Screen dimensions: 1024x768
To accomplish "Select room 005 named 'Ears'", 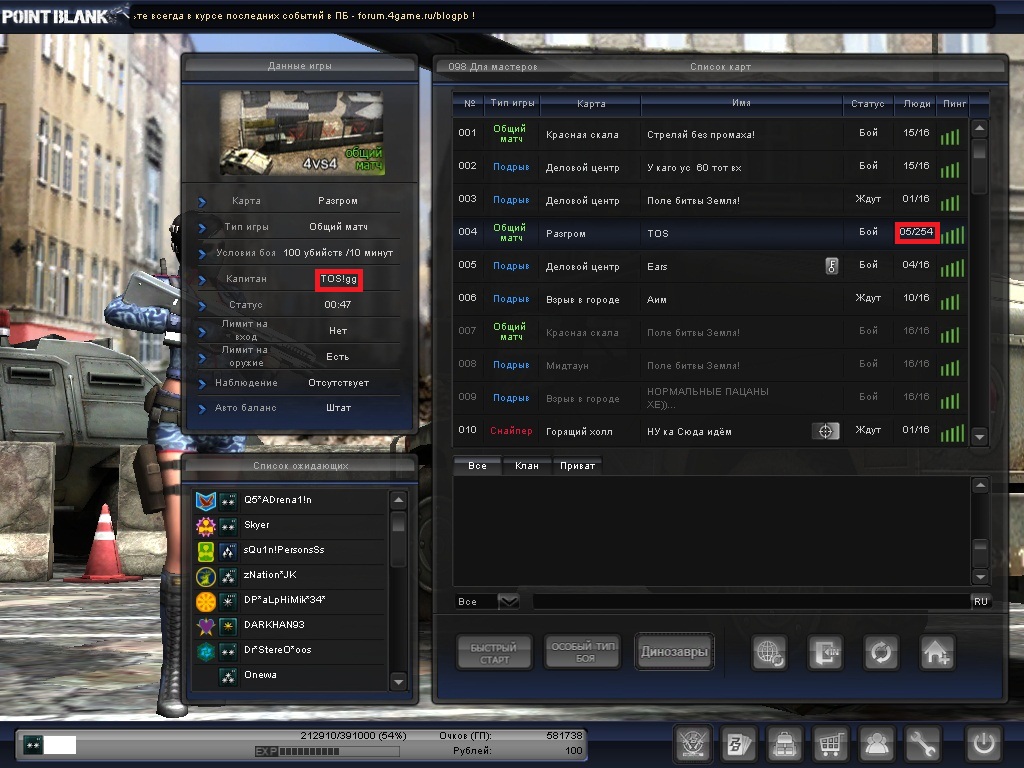I will pyautogui.click(x=709, y=266).
